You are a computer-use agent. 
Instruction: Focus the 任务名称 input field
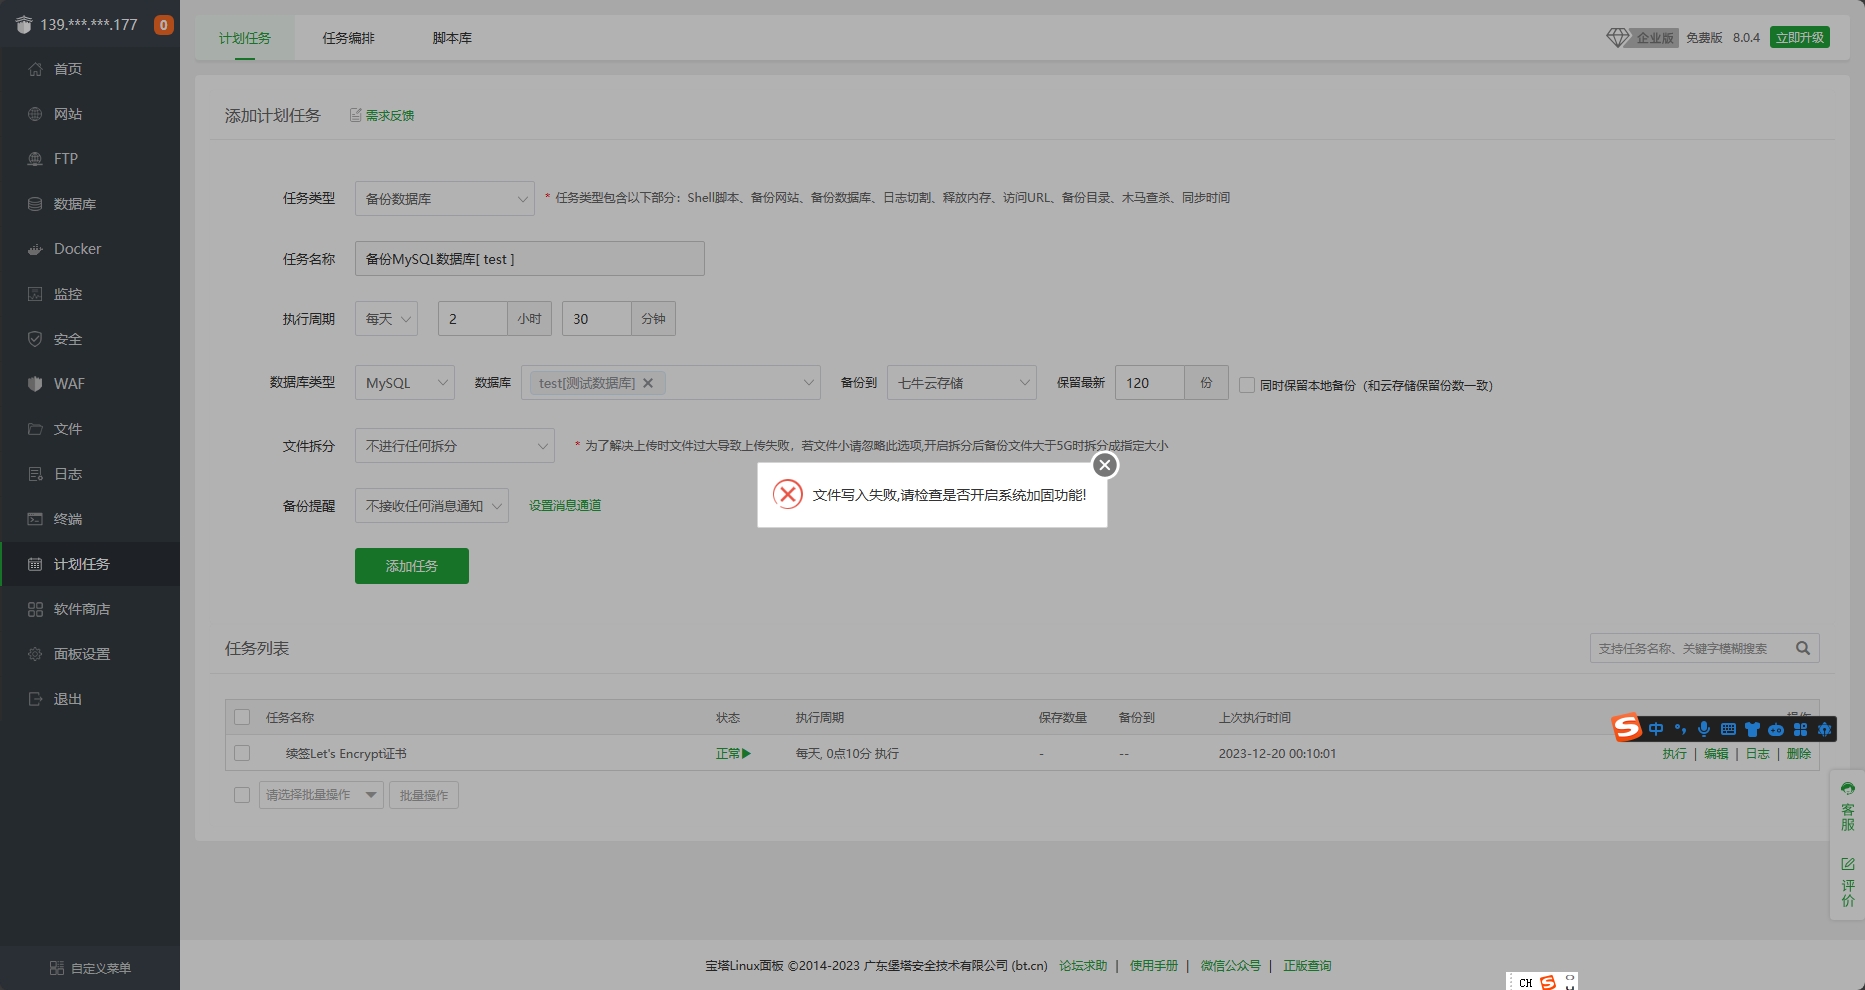tap(530, 259)
